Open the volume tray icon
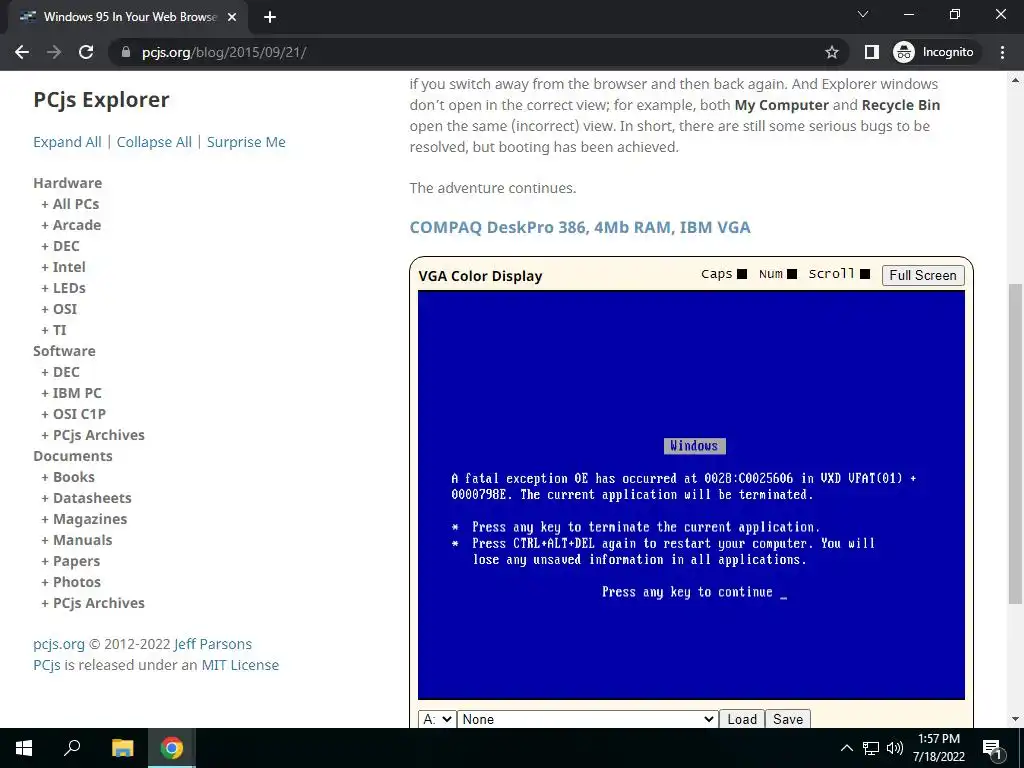 (895, 748)
